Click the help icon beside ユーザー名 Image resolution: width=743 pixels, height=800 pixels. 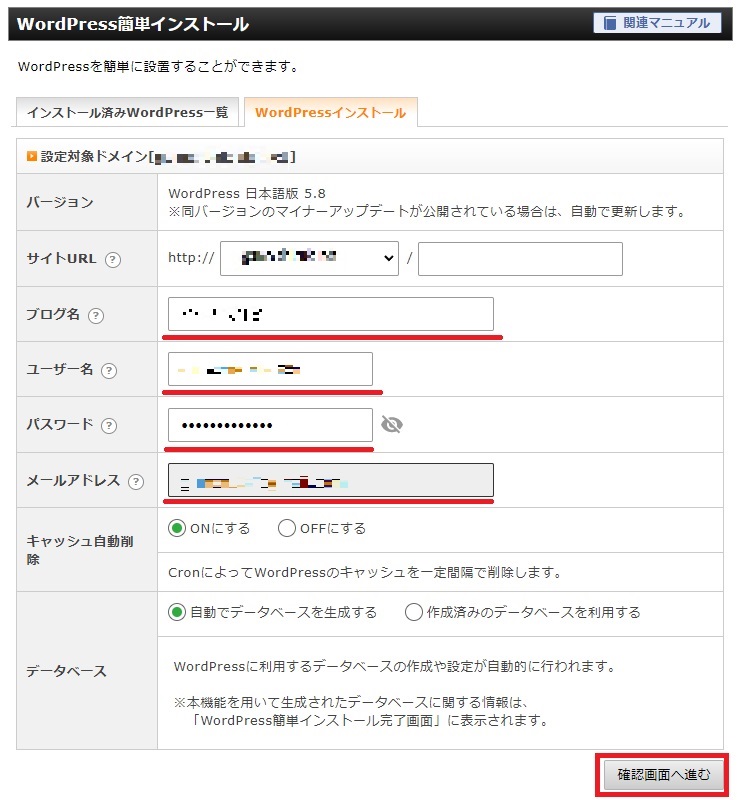click(109, 370)
